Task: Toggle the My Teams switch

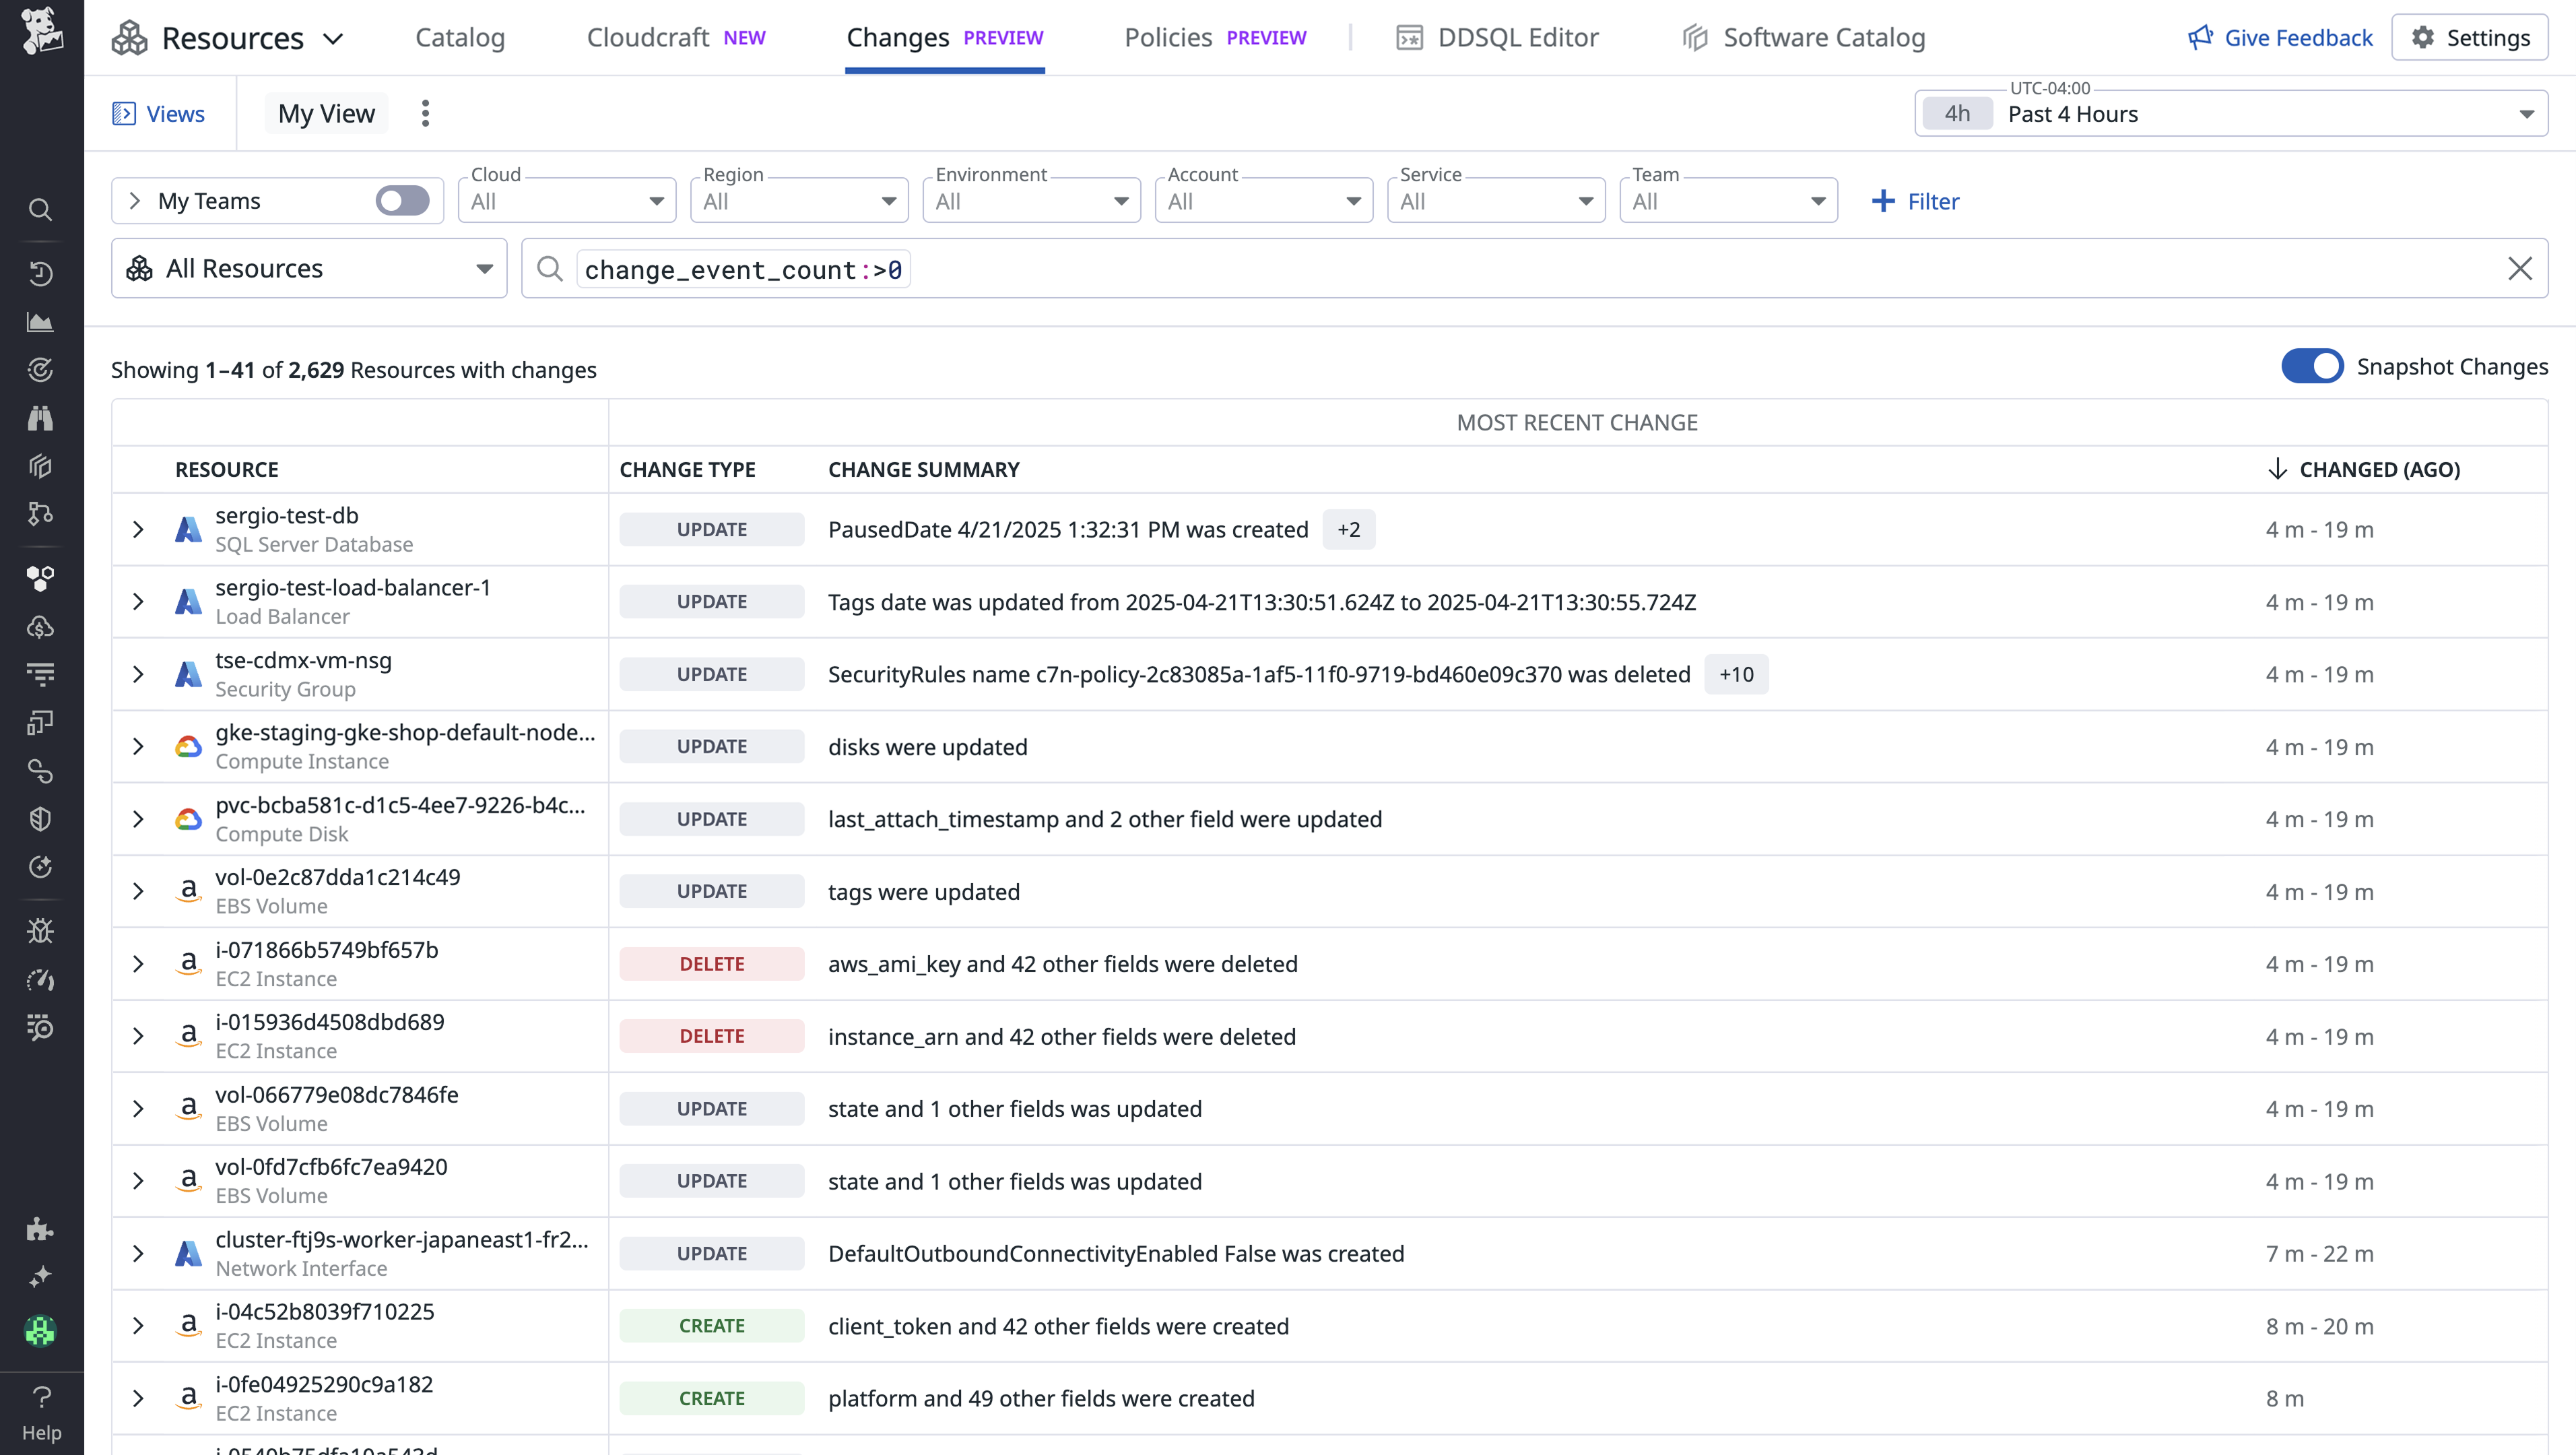Action: click(x=402, y=200)
